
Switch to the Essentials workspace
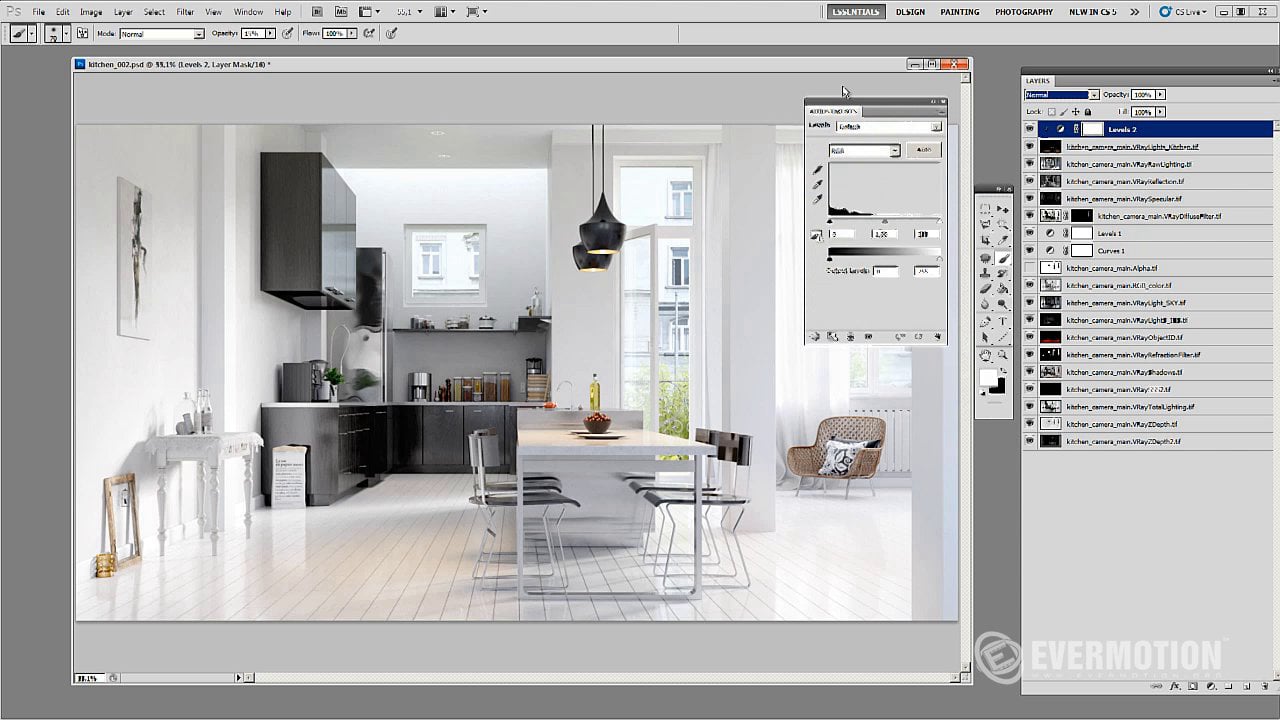click(x=856, y=12)
